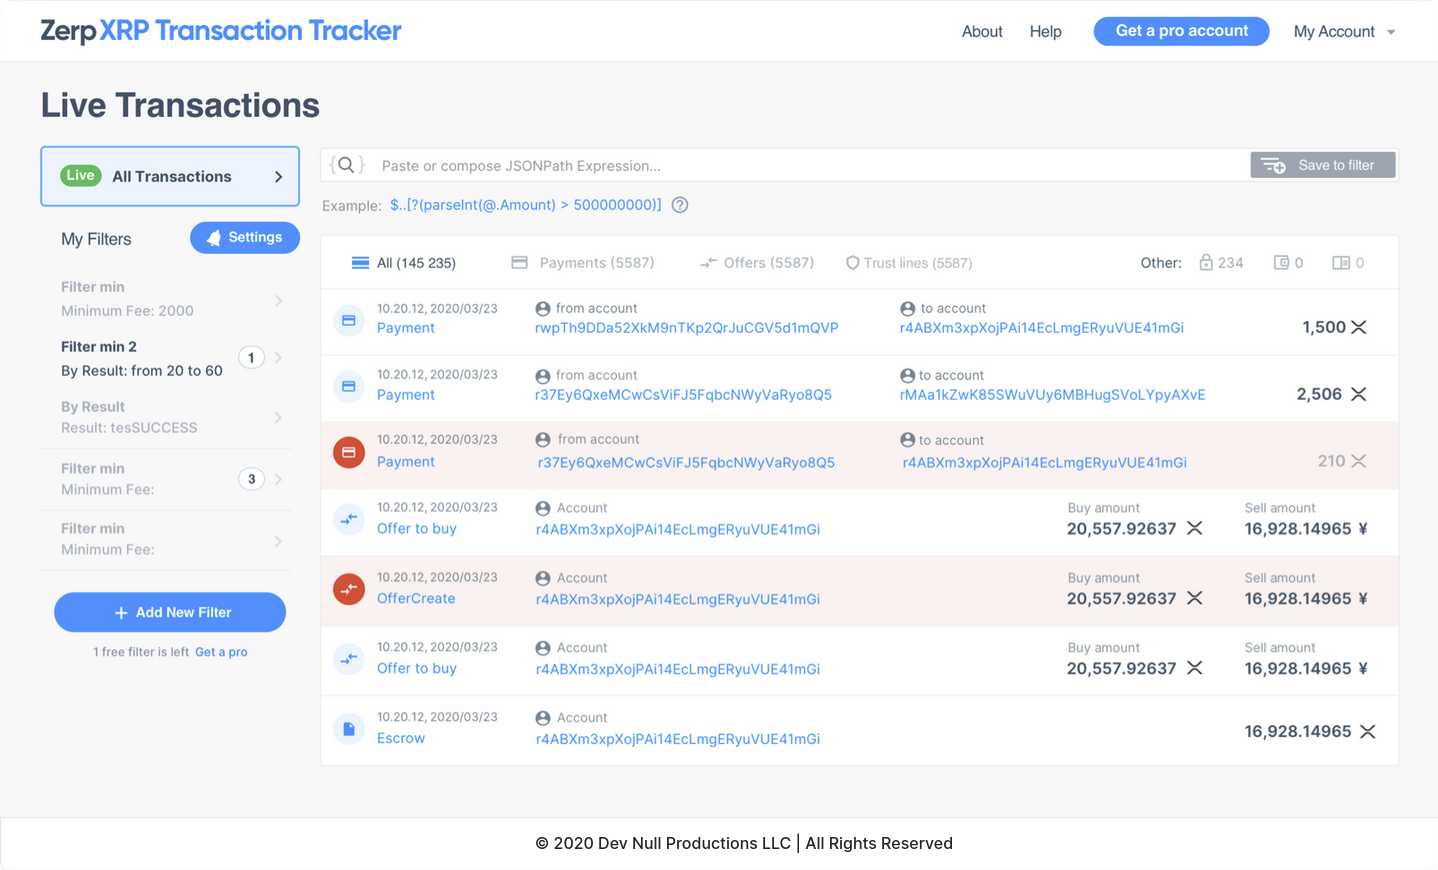The height and width of the screenshot is (870, 1438).
Task: Click the Escrow document icon
Action: [349, 729]
